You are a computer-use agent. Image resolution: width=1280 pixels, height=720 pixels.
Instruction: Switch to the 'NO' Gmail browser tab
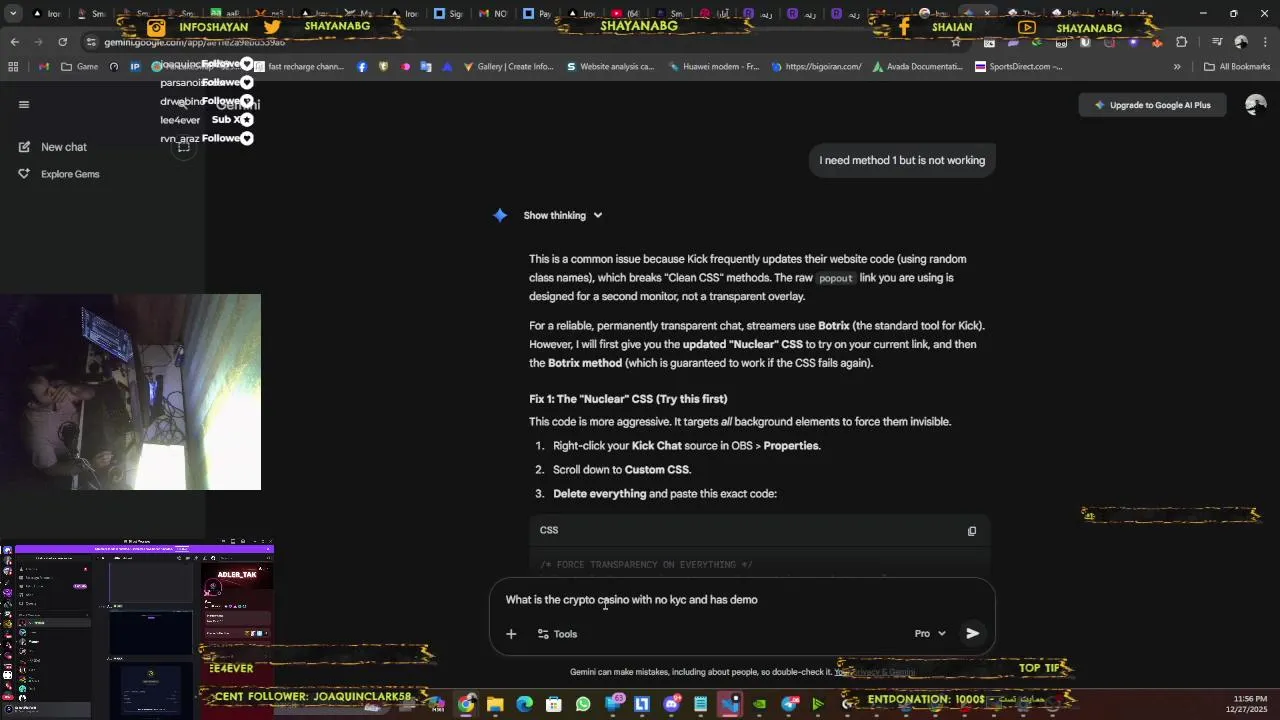point(492,14)
